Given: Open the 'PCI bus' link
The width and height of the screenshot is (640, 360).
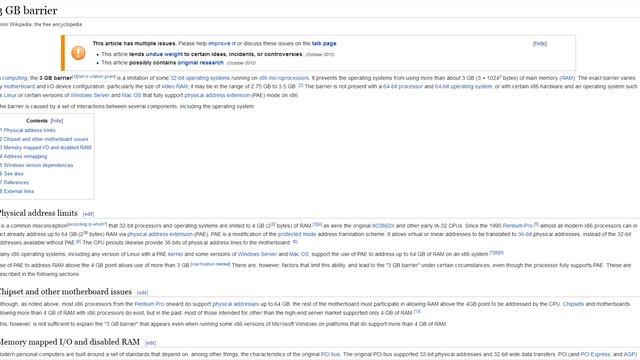Looking at the screenshot, I should click(x=330, y=355).
